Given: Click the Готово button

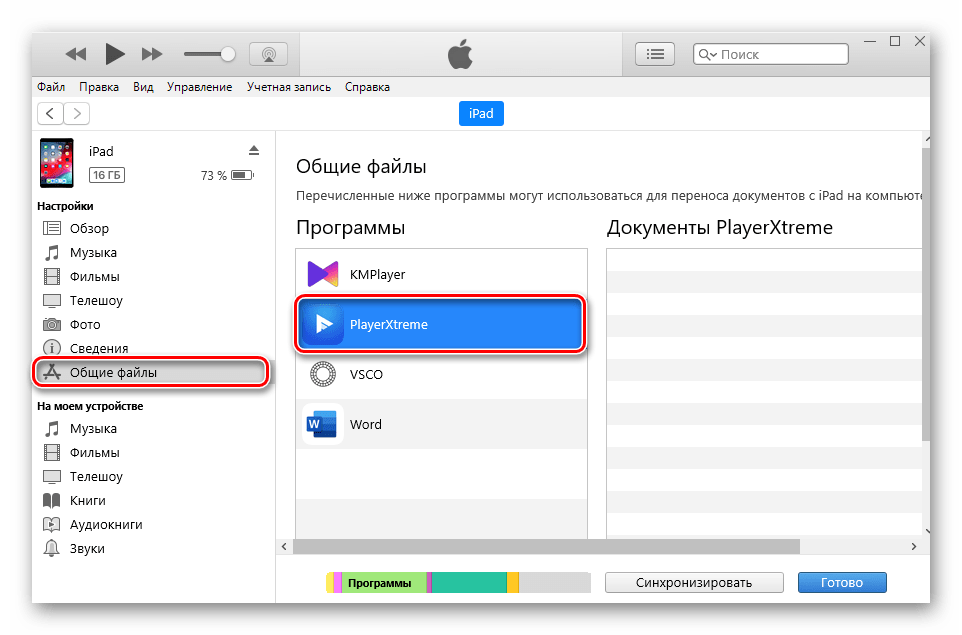Looking at the screenshot, I should click(x=842, y=583).
